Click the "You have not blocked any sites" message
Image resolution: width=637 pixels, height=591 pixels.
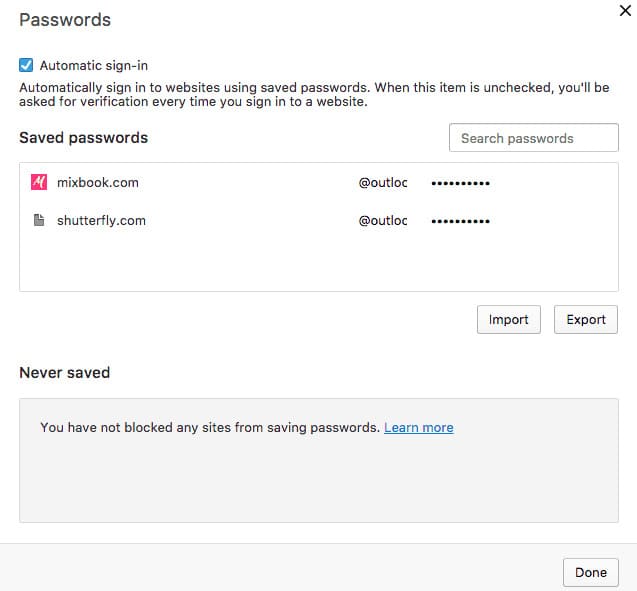[x=210, y=427]
